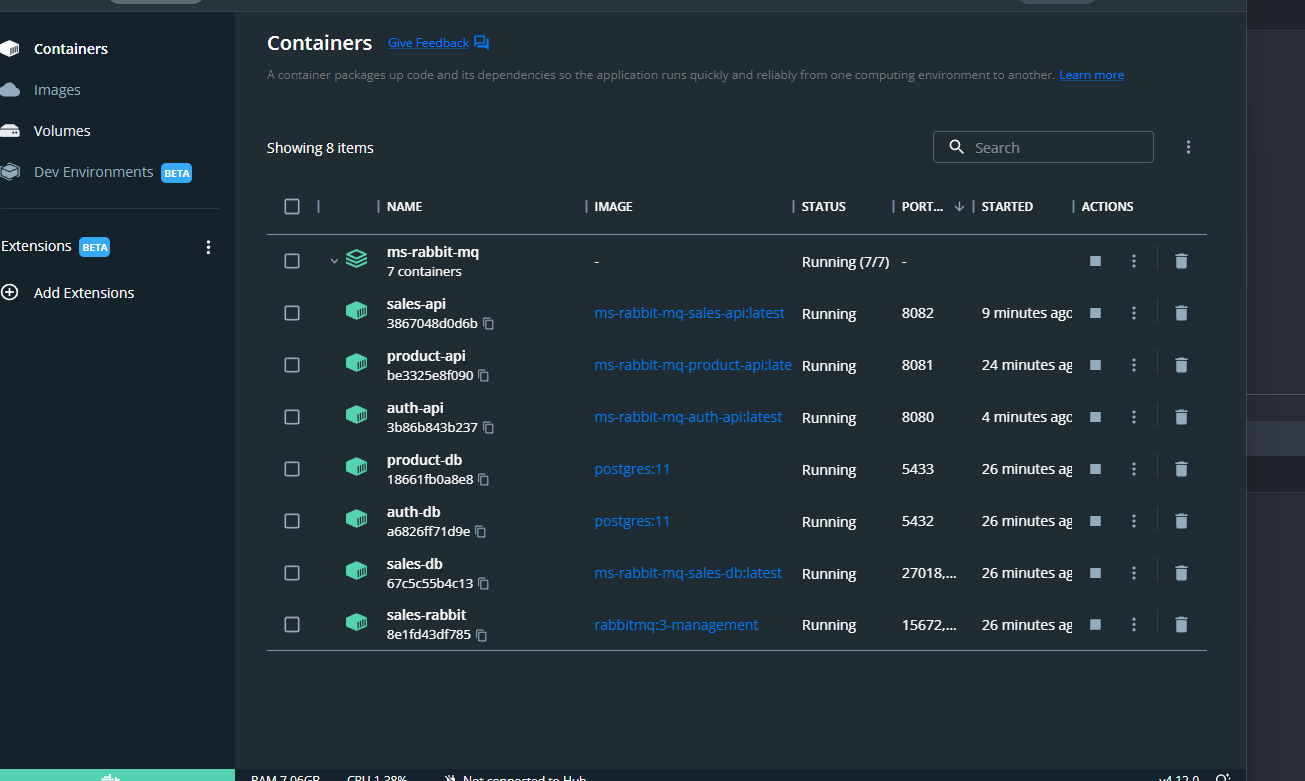
Task: Delete the auth-db container
Action: 1181,521
